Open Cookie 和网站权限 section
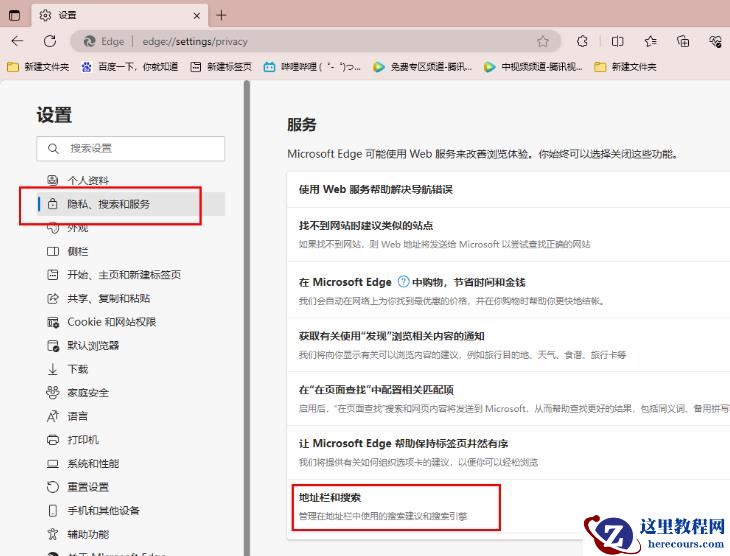Screen dimensions: 730x556 click(131, 322)
